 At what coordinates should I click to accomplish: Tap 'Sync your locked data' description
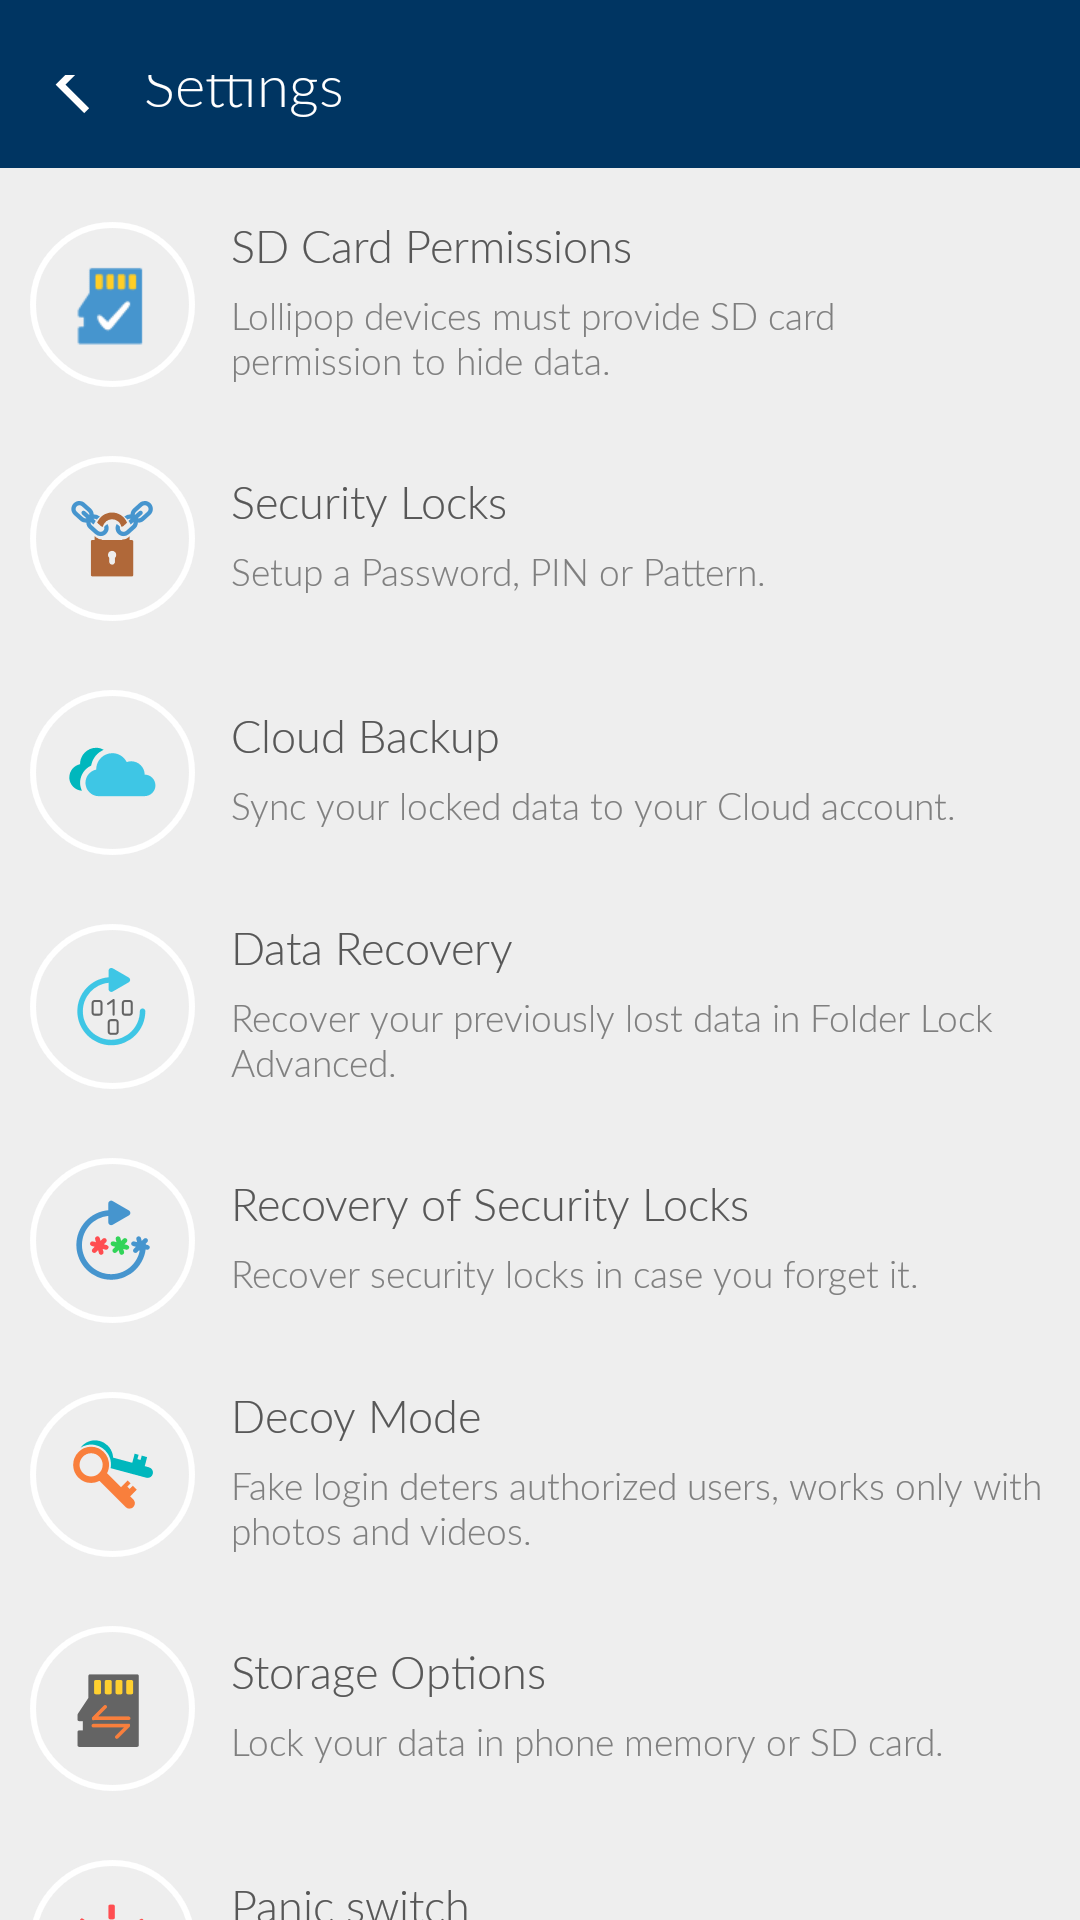593,808
